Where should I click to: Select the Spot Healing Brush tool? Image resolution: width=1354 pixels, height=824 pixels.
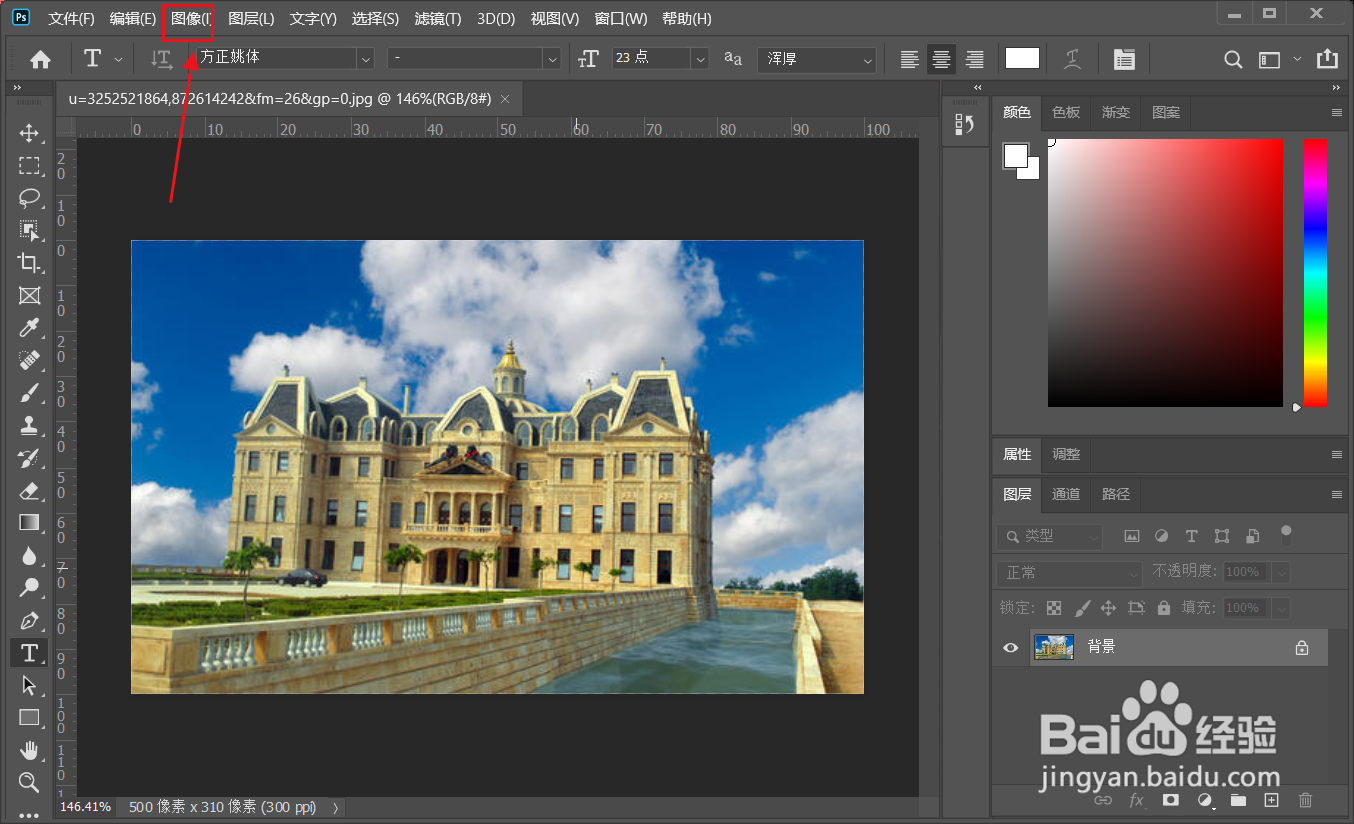29,360
